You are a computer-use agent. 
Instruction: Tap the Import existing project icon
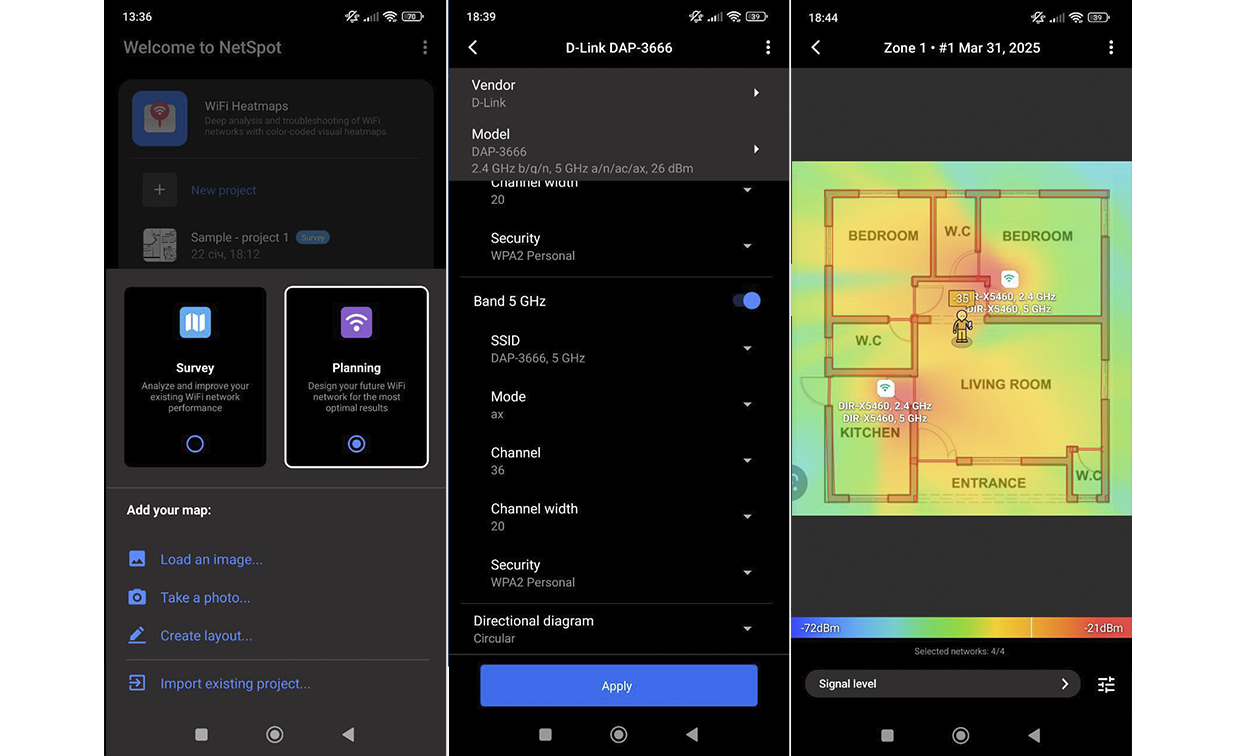137,683
